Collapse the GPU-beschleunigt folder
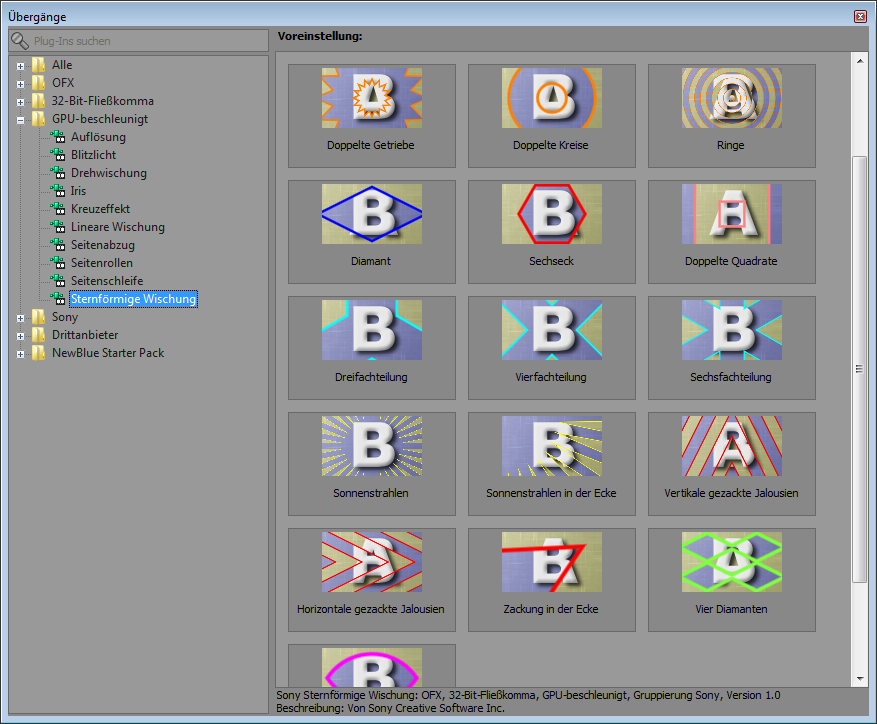Screen dimensions: 877x724 click(20, 120)
